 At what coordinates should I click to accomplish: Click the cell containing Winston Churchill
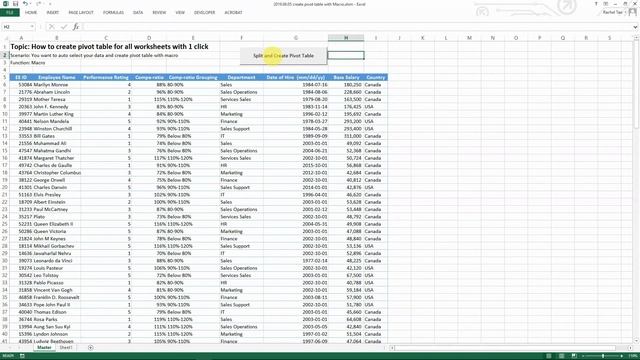(x=56, y=129)
